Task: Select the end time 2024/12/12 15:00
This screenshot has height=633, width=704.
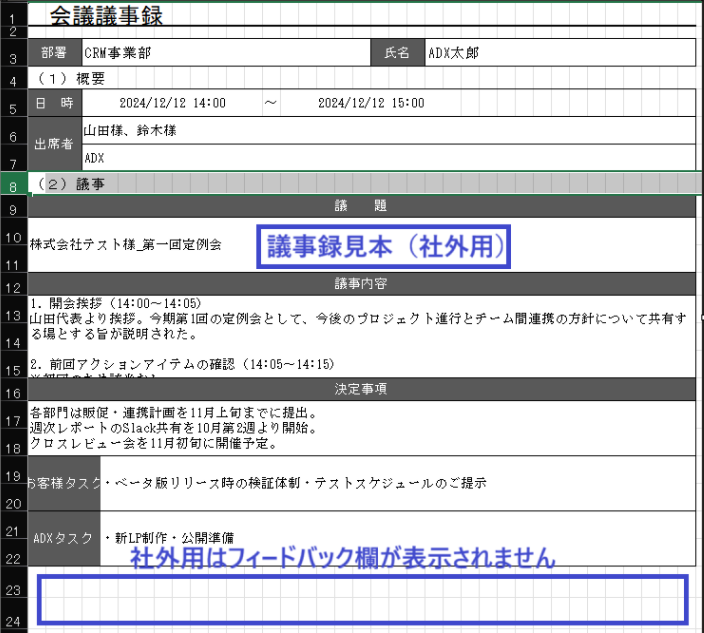Action: 370,103
